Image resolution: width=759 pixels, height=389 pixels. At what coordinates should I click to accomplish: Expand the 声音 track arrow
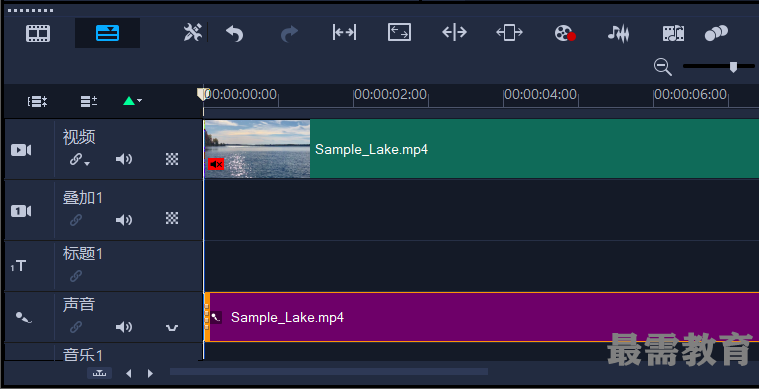pyautogui.click(x=172, y=328)
